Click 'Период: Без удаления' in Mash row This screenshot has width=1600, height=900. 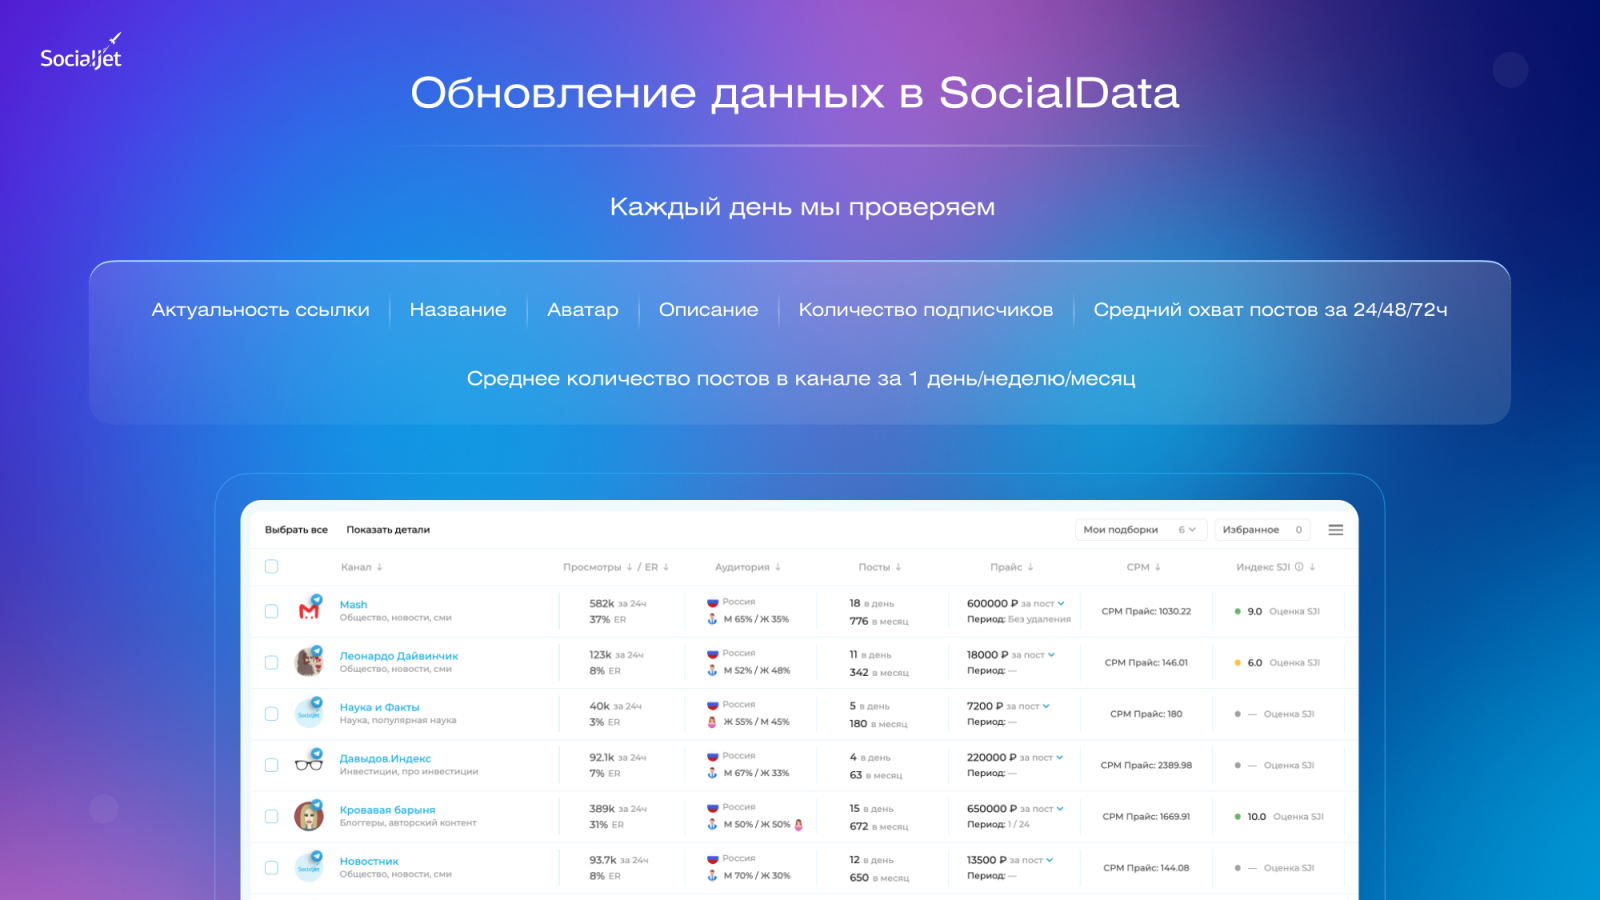coord(1019,619)
